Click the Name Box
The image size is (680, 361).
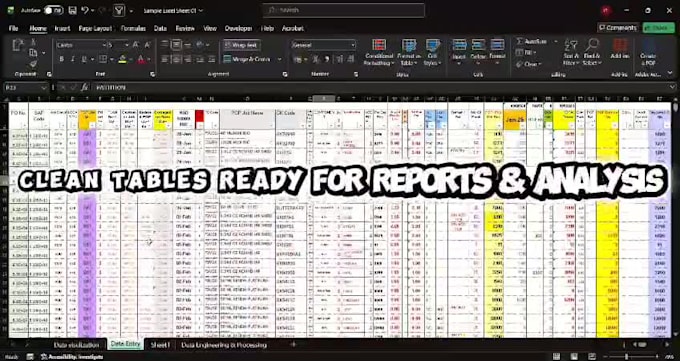26,88
